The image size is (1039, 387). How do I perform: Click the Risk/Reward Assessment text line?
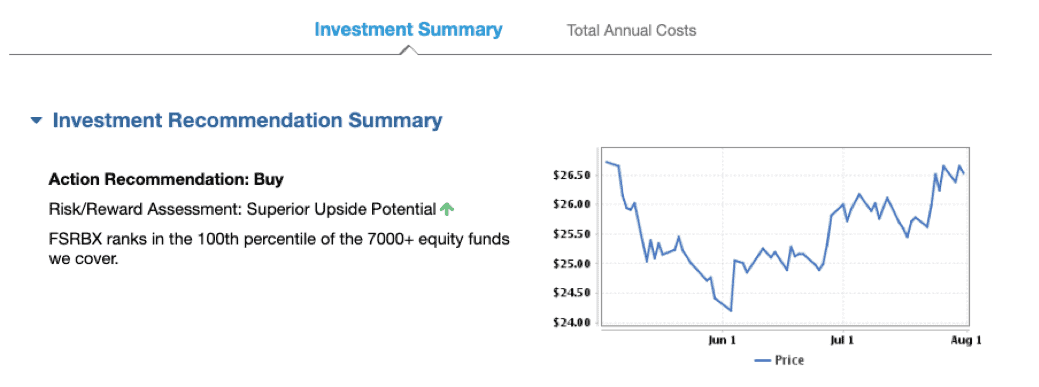[x=243, y=209]
